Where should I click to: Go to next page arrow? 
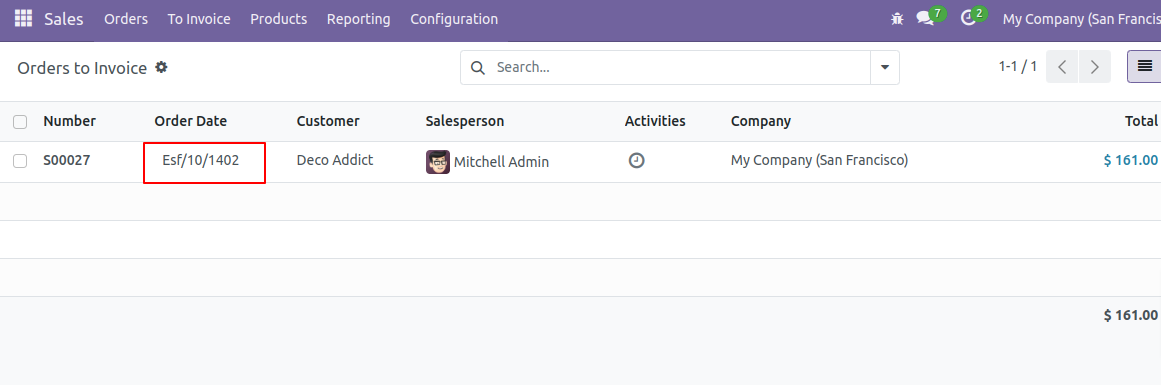pyautogui.click(x=1094, y=67)
